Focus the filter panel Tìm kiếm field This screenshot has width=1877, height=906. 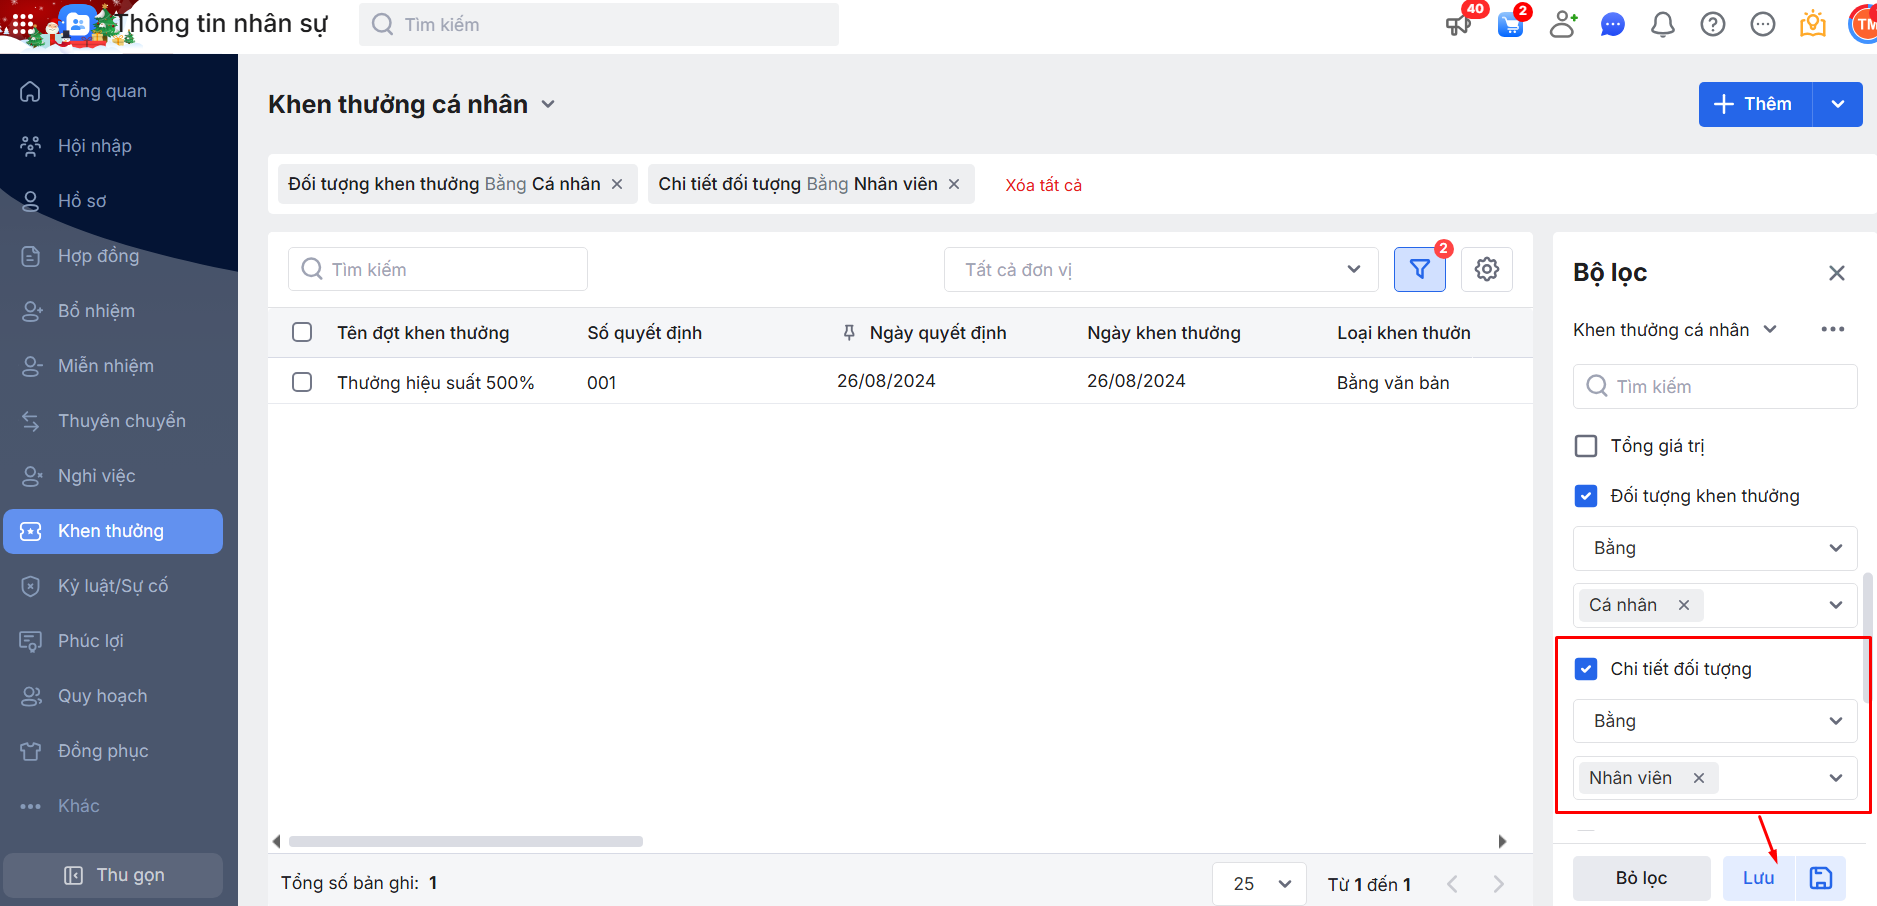tap(1715, 386)
